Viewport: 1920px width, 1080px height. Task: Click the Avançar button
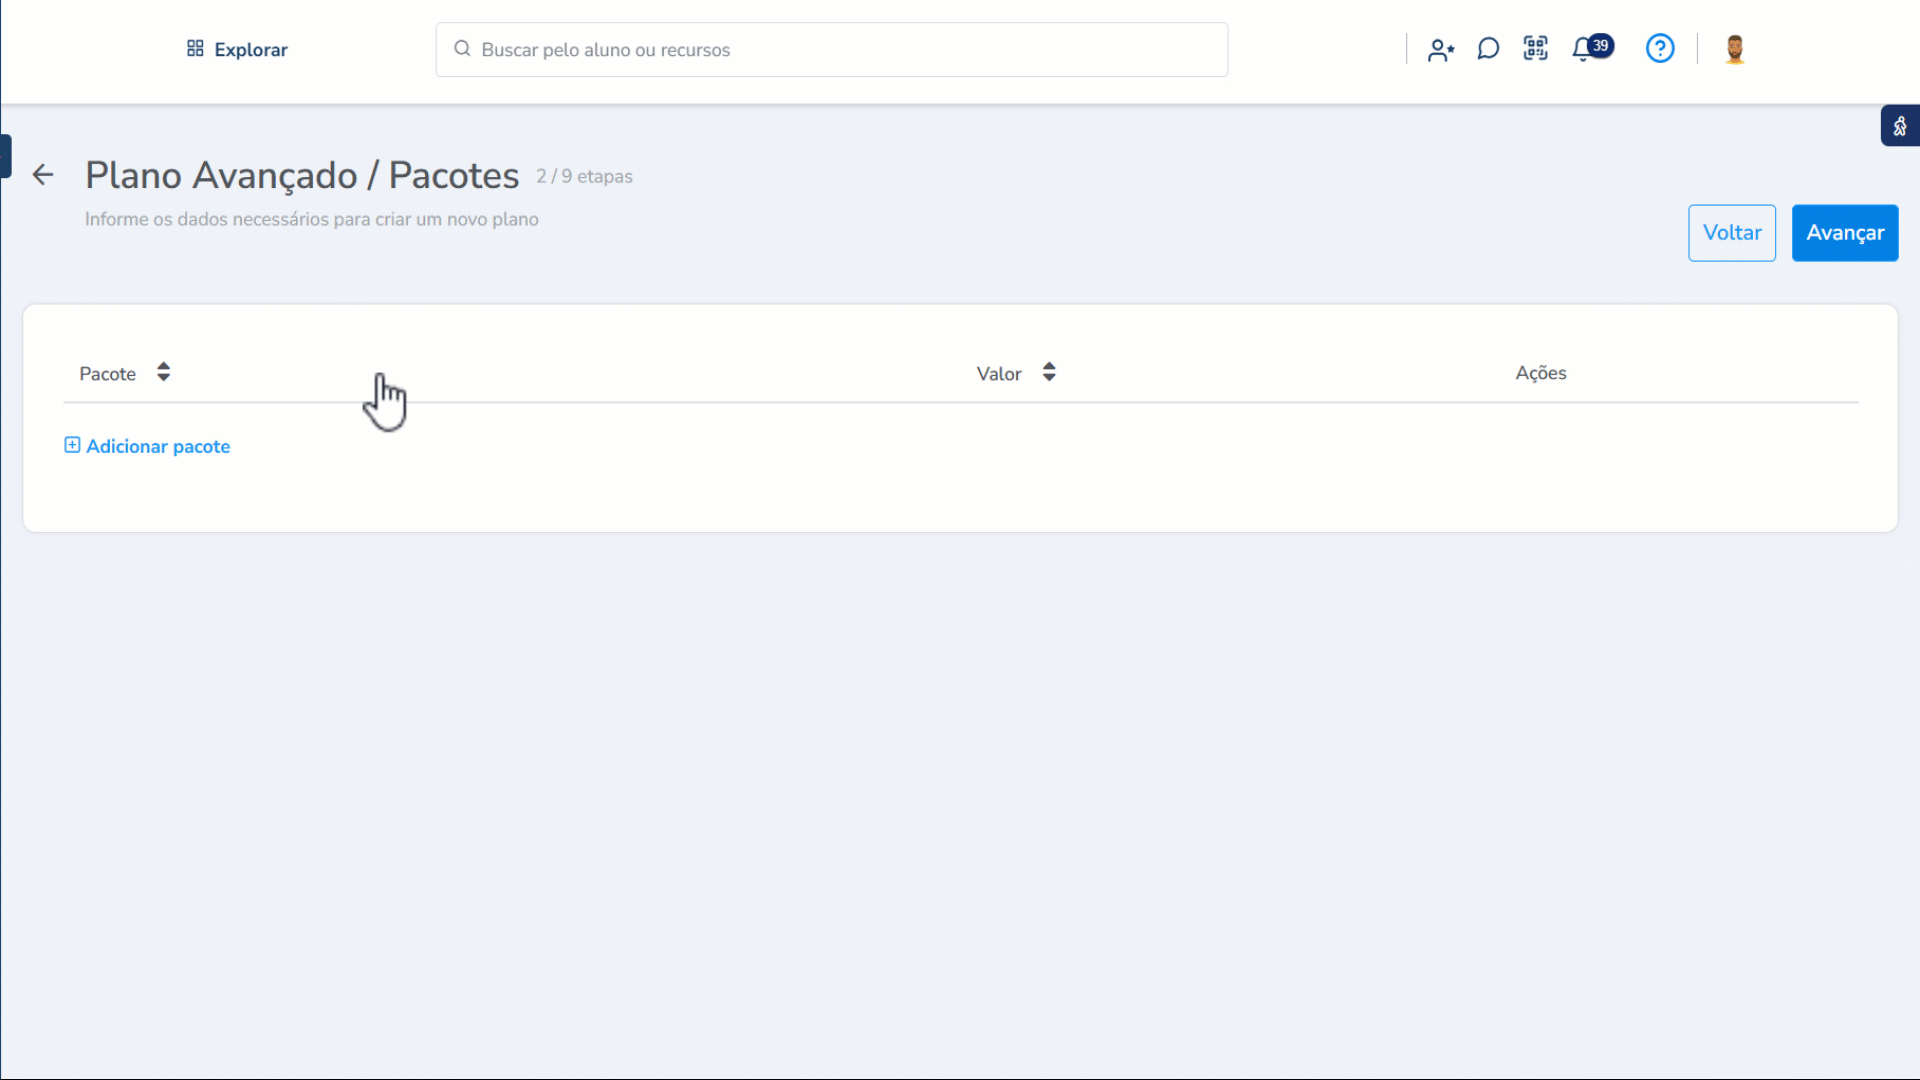pyautogui.click(x=1845, y=233)
